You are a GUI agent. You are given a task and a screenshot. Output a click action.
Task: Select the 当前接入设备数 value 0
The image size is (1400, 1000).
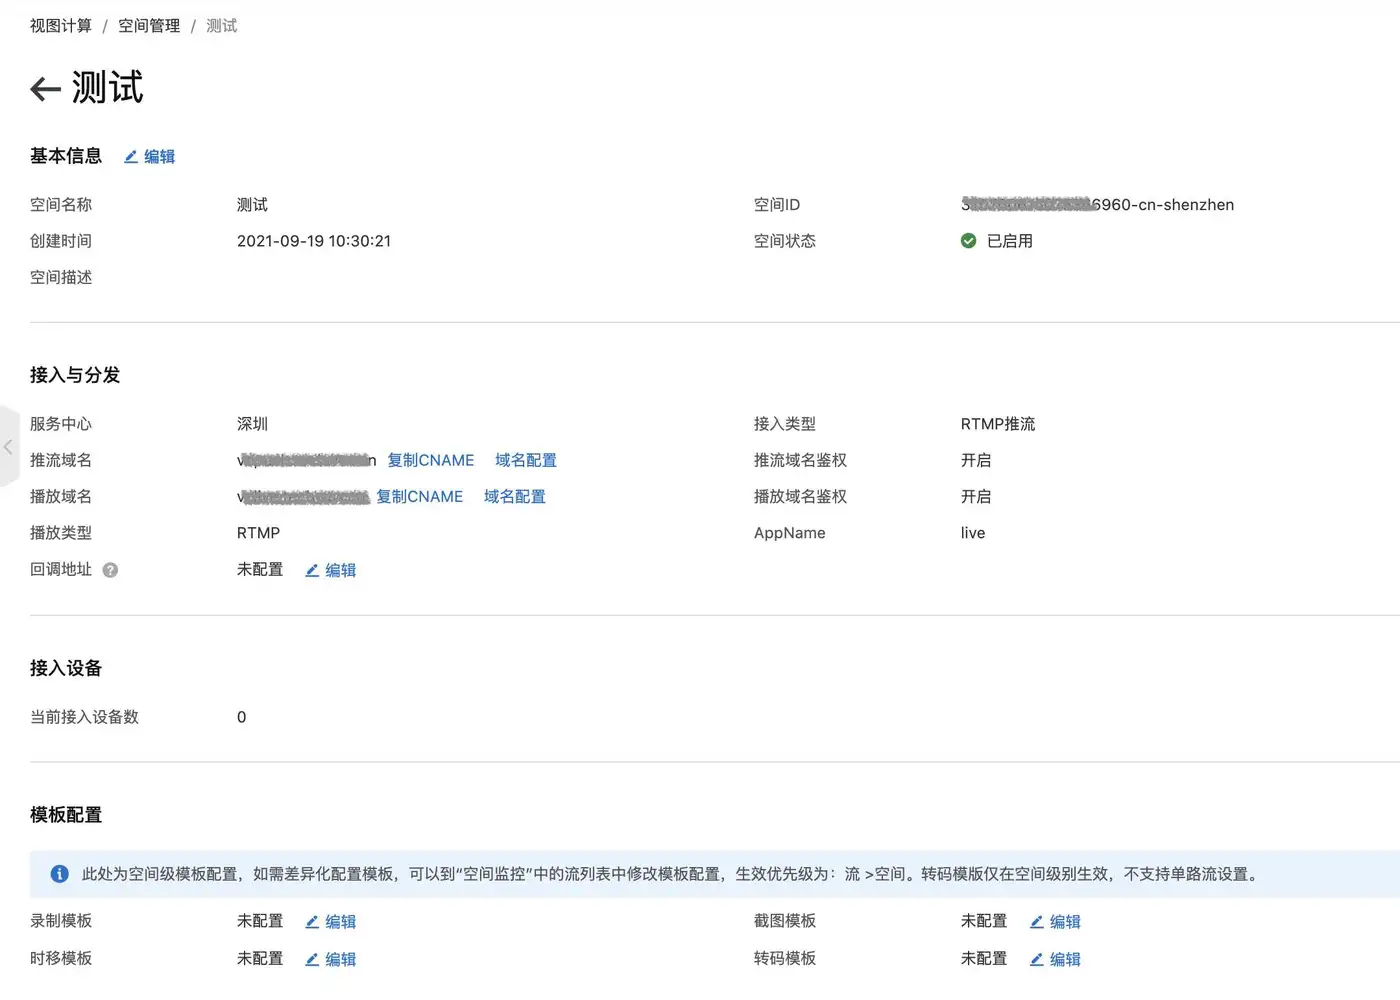click(241, 717)
